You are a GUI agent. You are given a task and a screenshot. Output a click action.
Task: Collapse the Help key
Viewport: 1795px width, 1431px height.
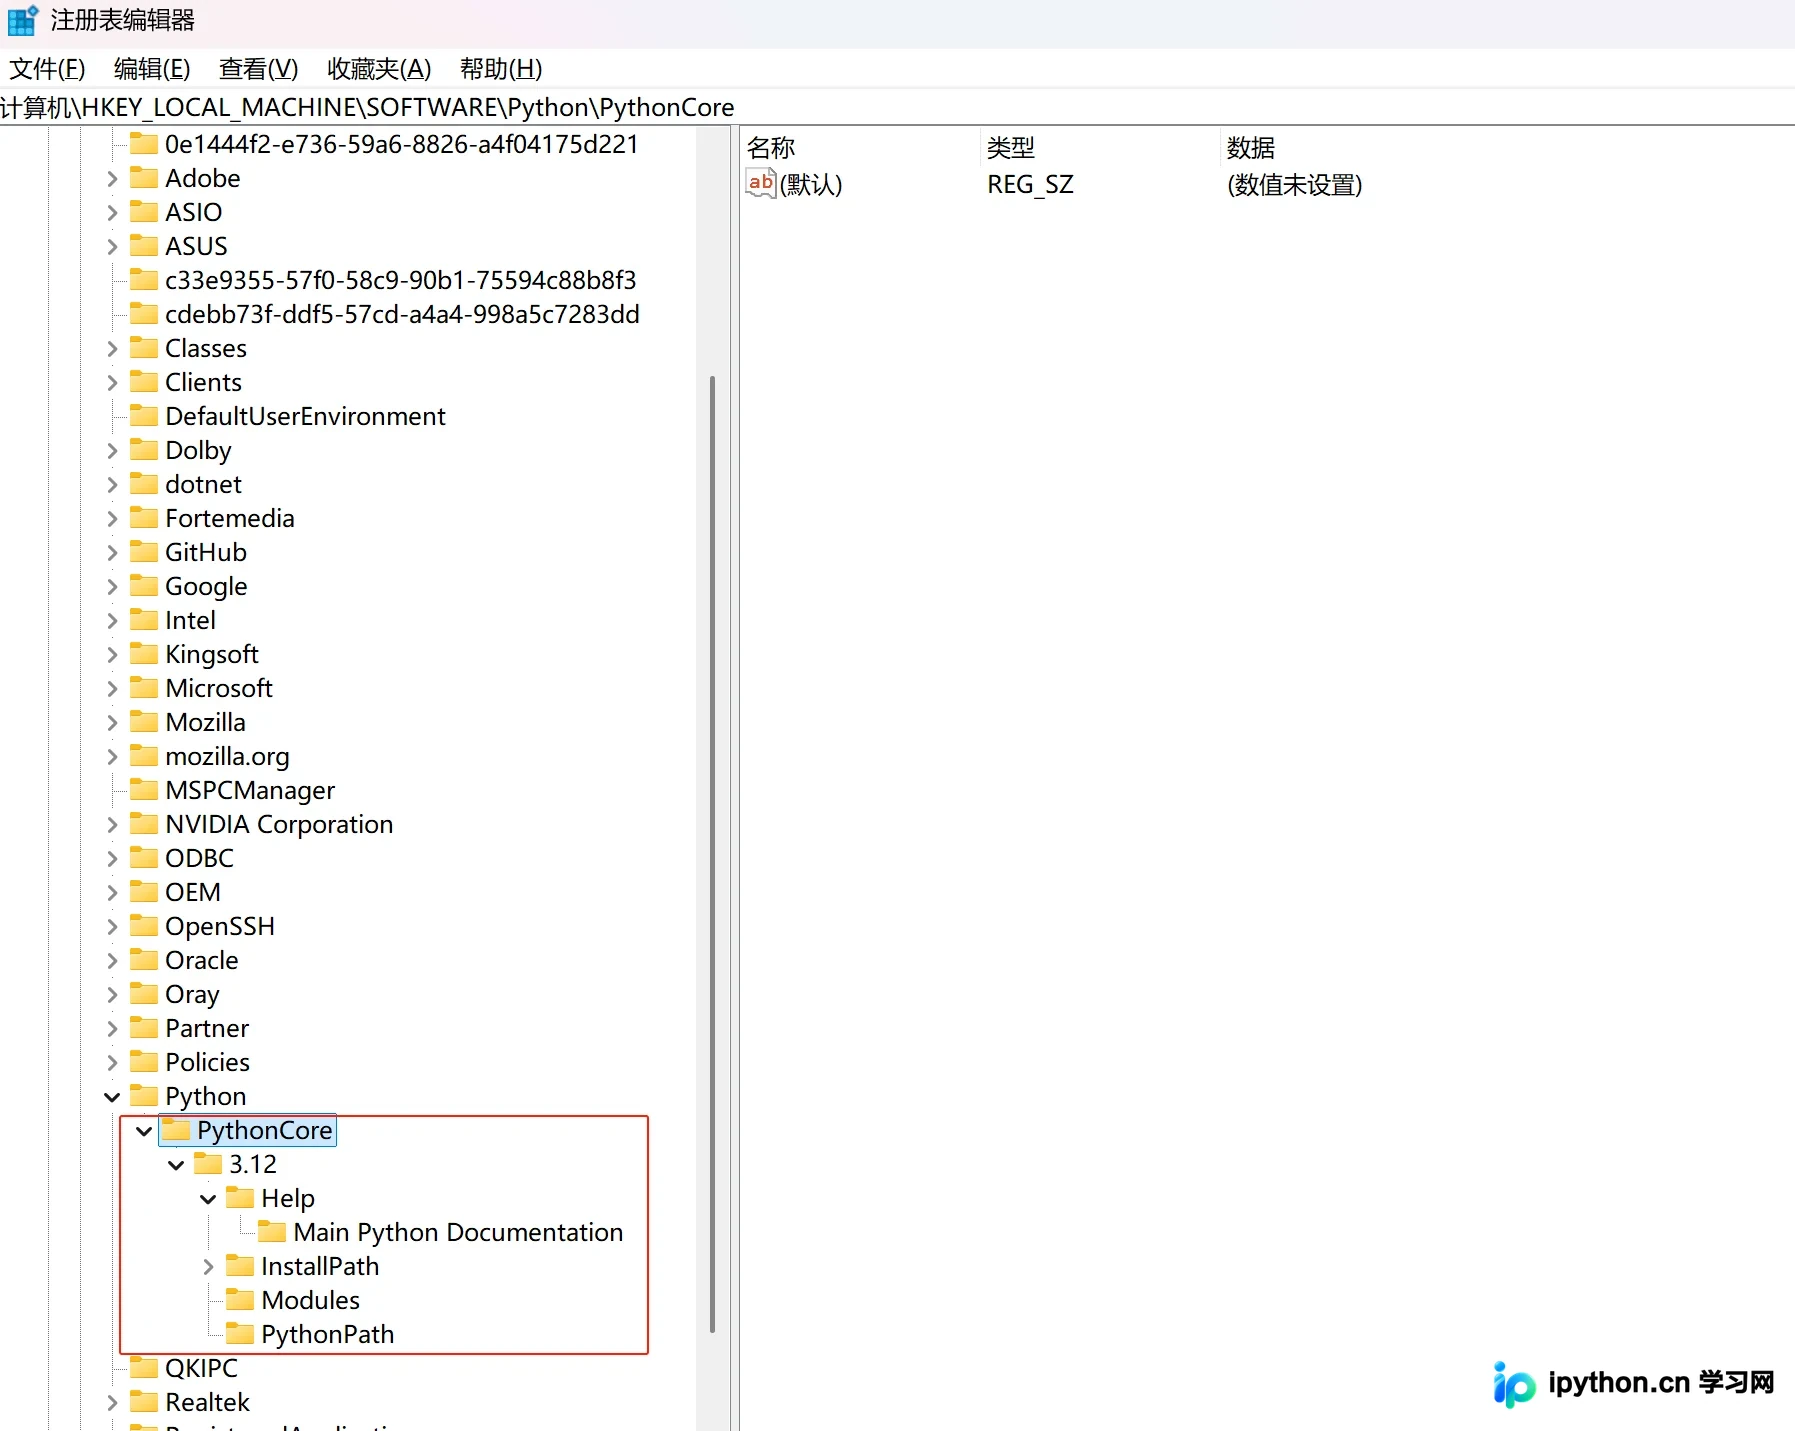pyautogui.click(x=208, y=1199)
